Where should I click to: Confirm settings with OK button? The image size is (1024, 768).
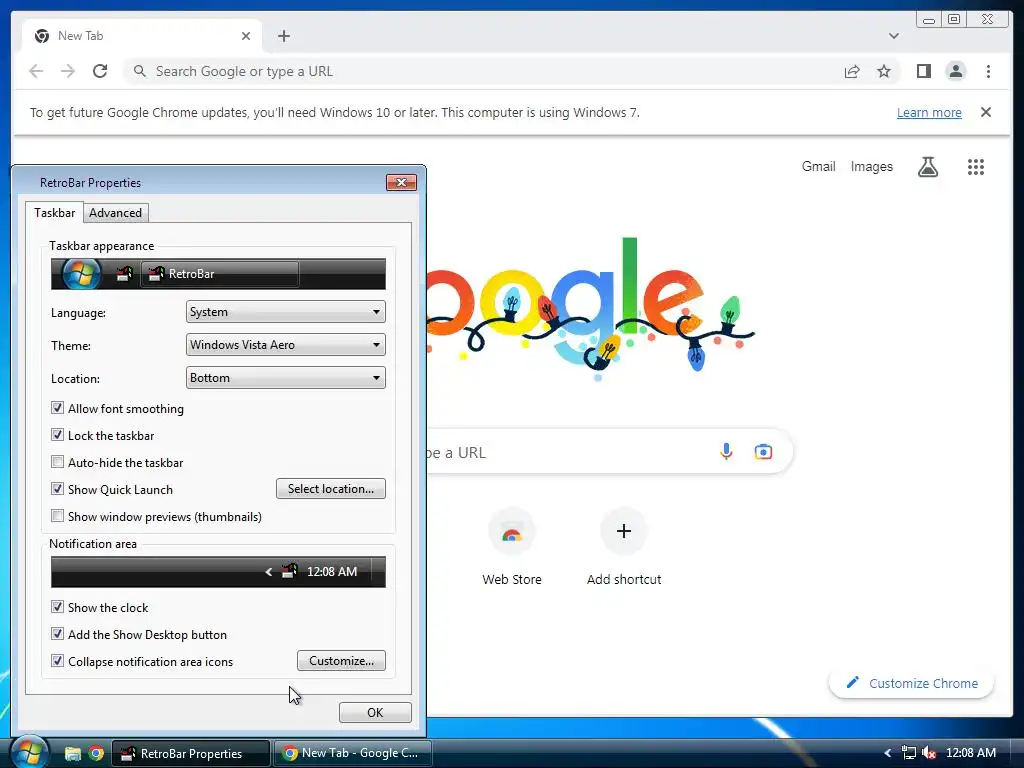tap(375, 712)
